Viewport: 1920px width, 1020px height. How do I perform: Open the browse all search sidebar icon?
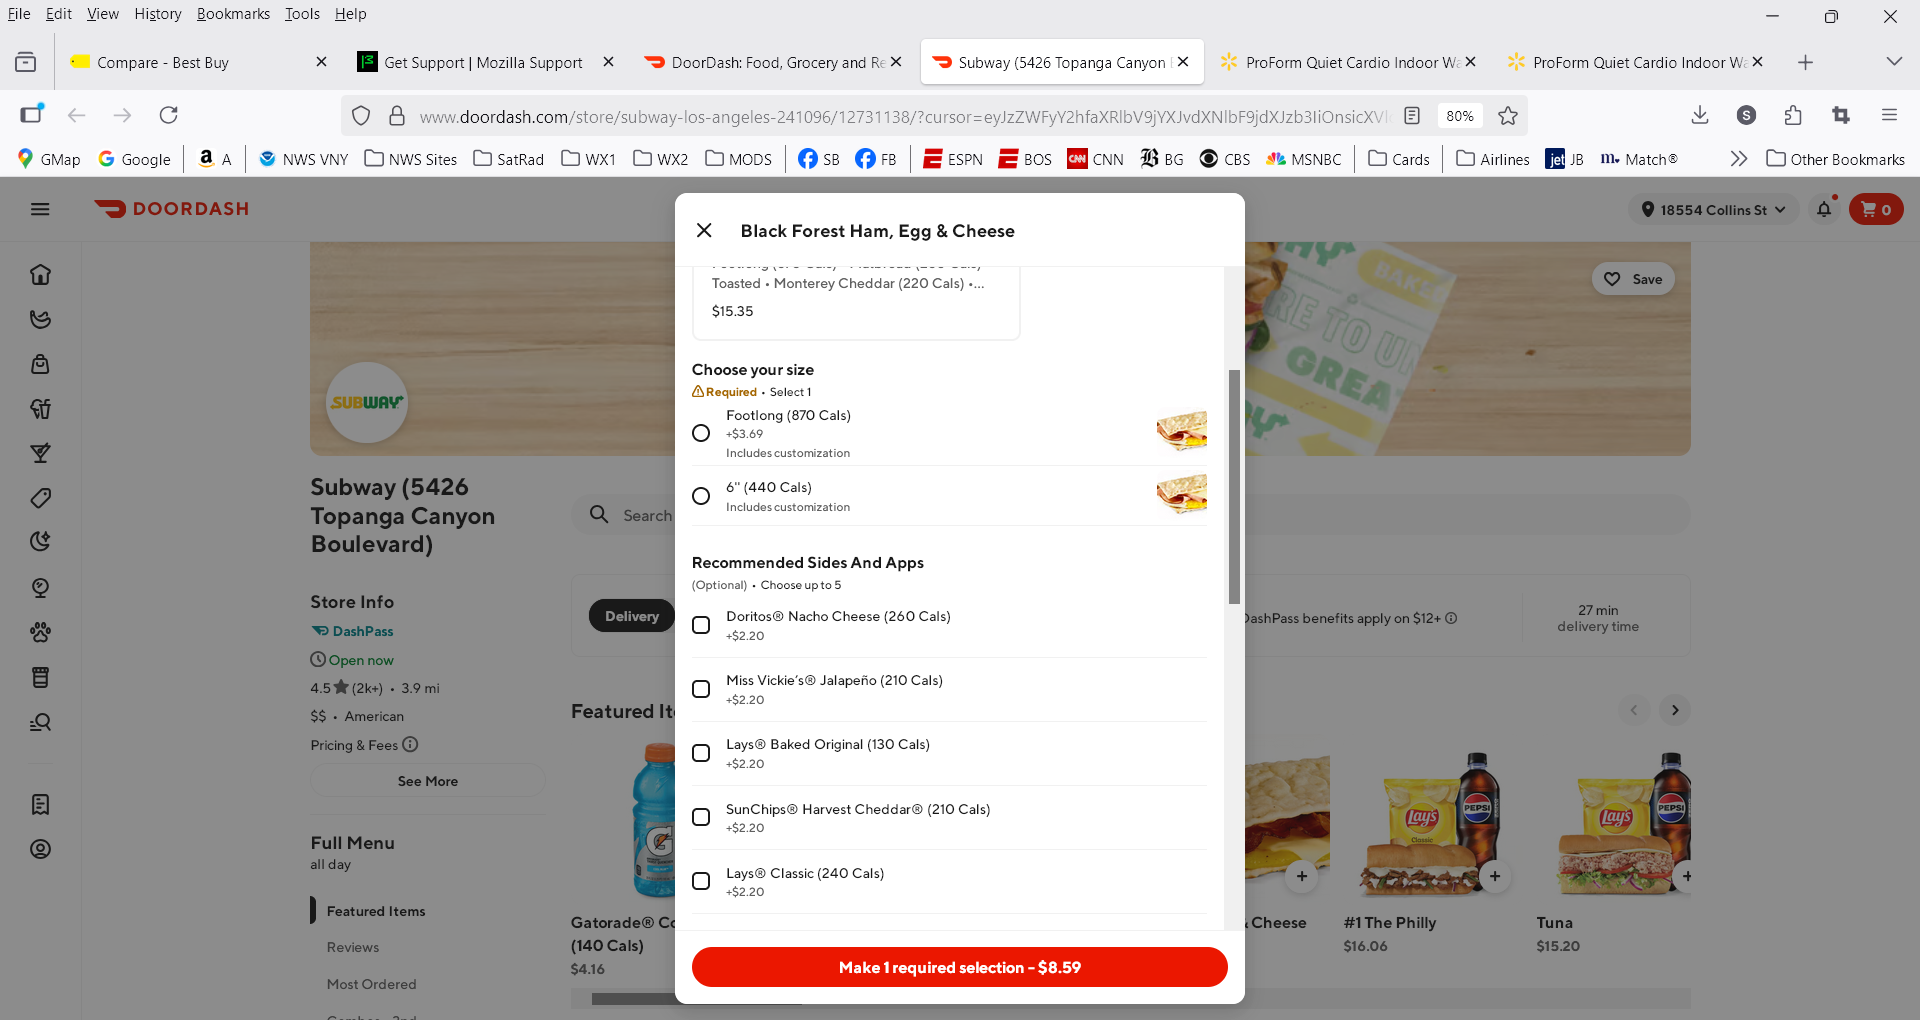click(40, 722)
